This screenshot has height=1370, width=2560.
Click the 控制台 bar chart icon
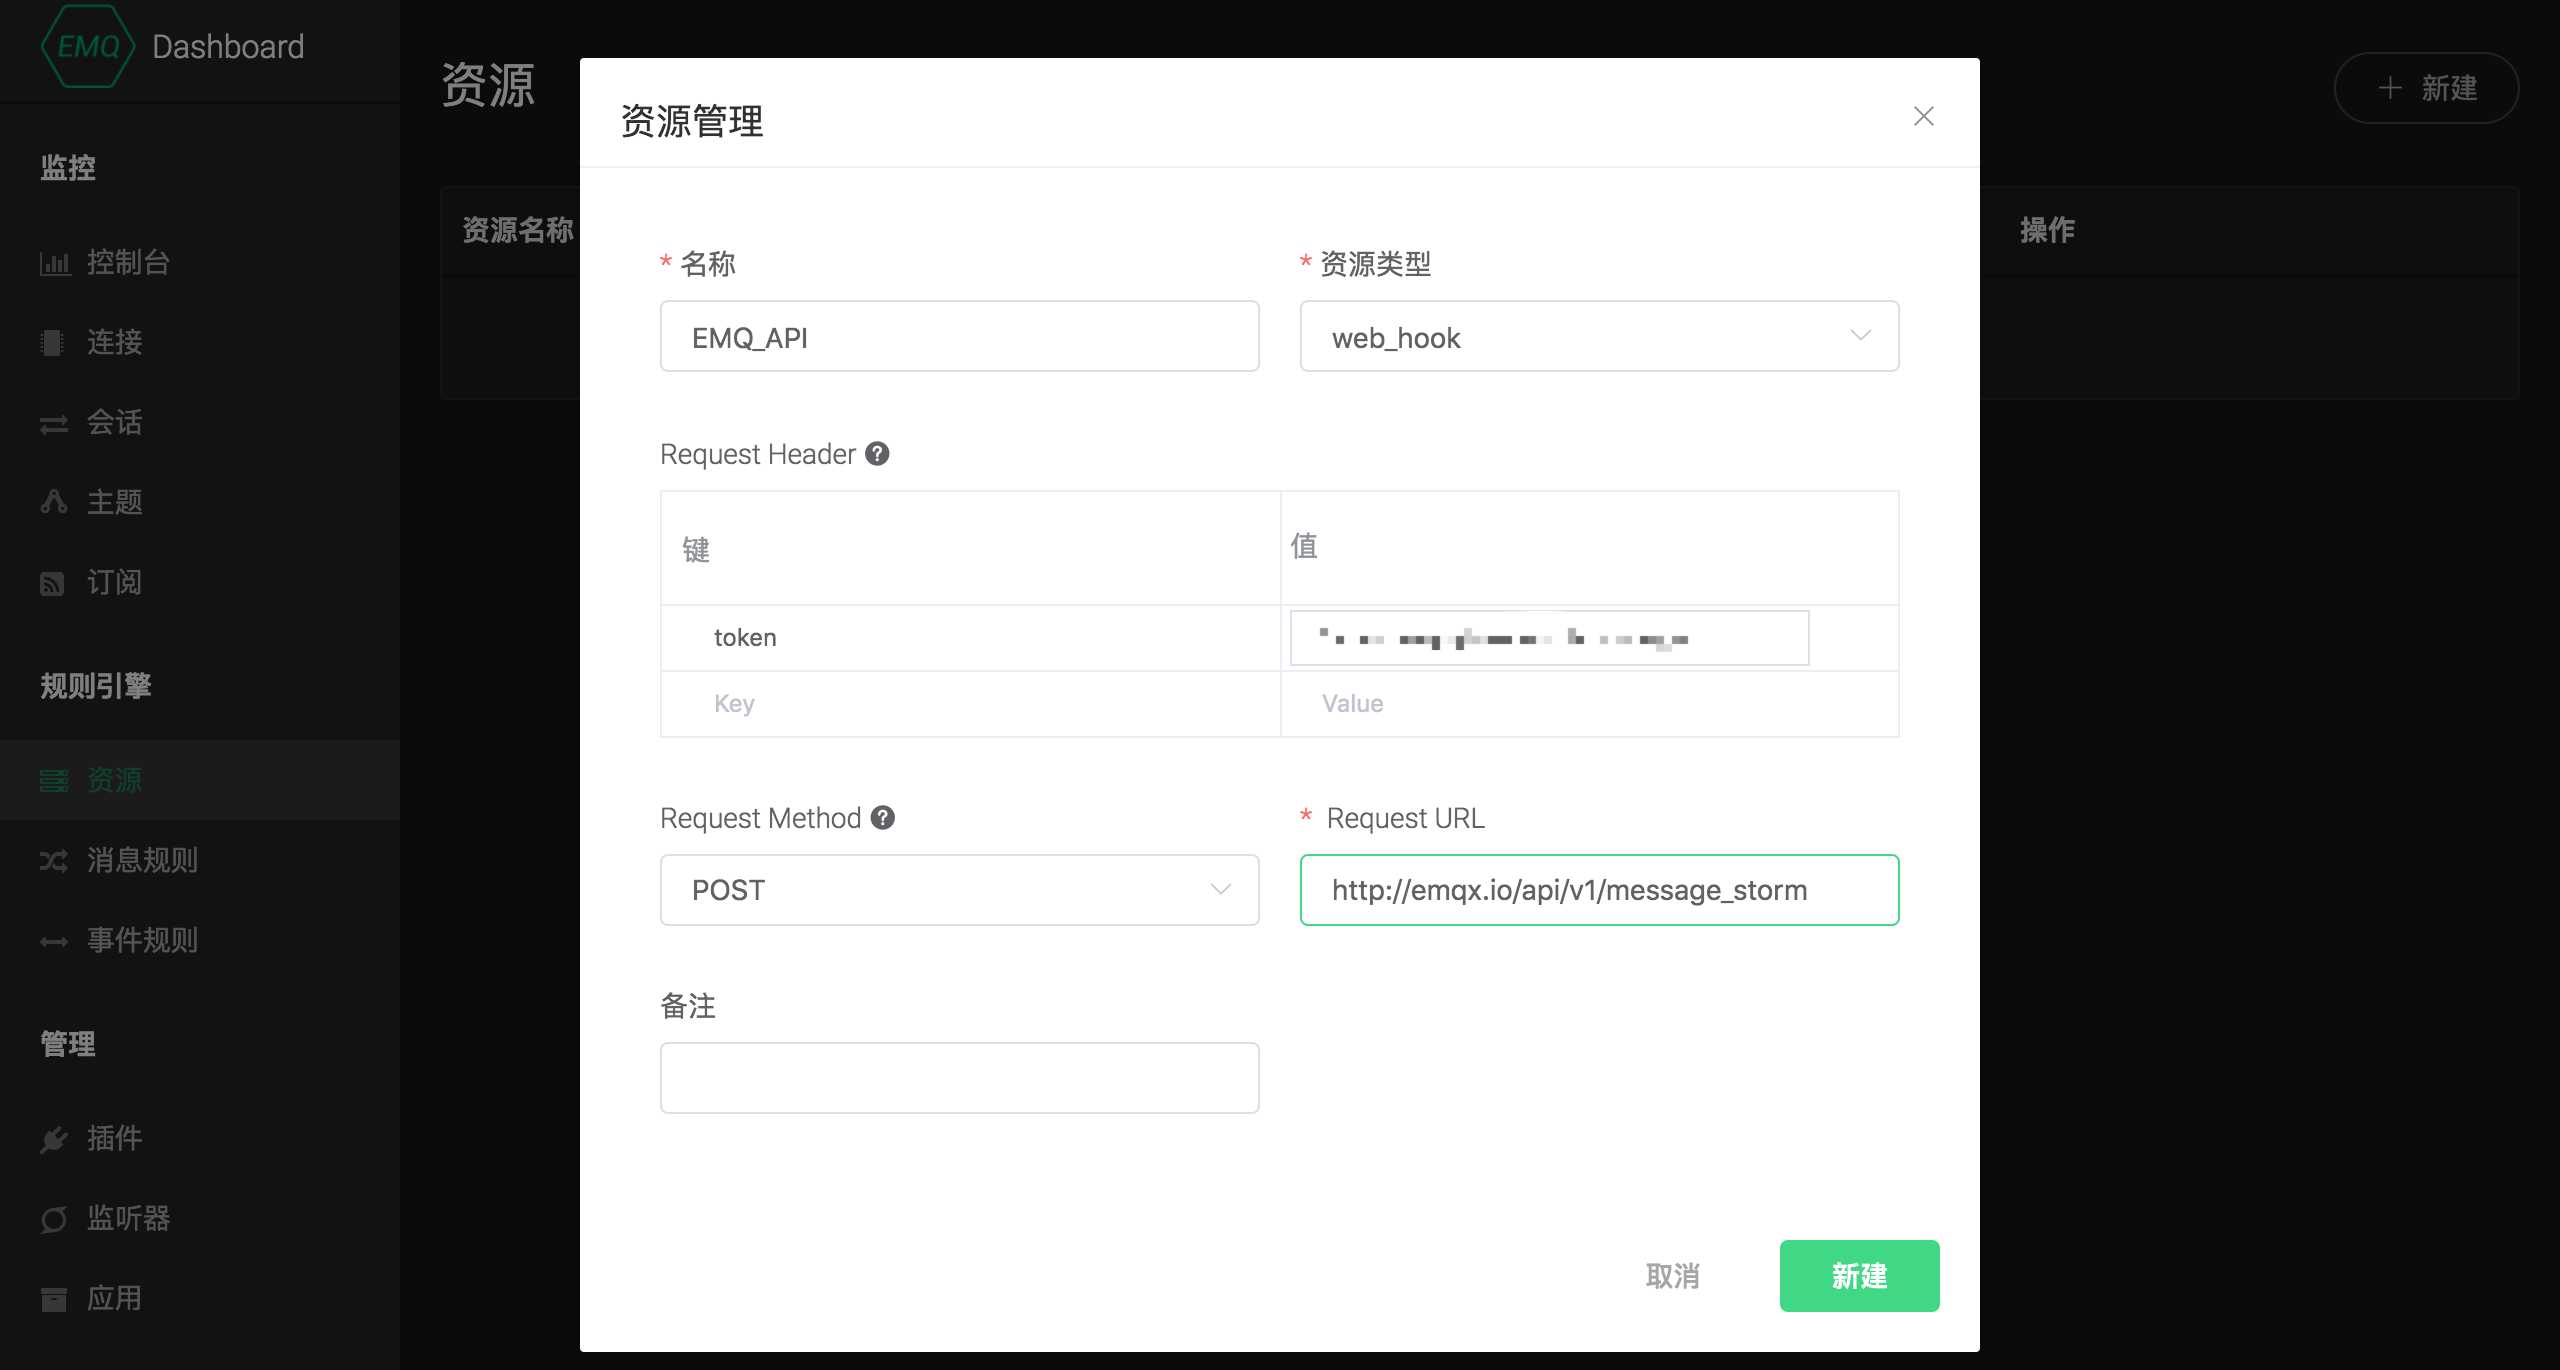pos(54,263)
